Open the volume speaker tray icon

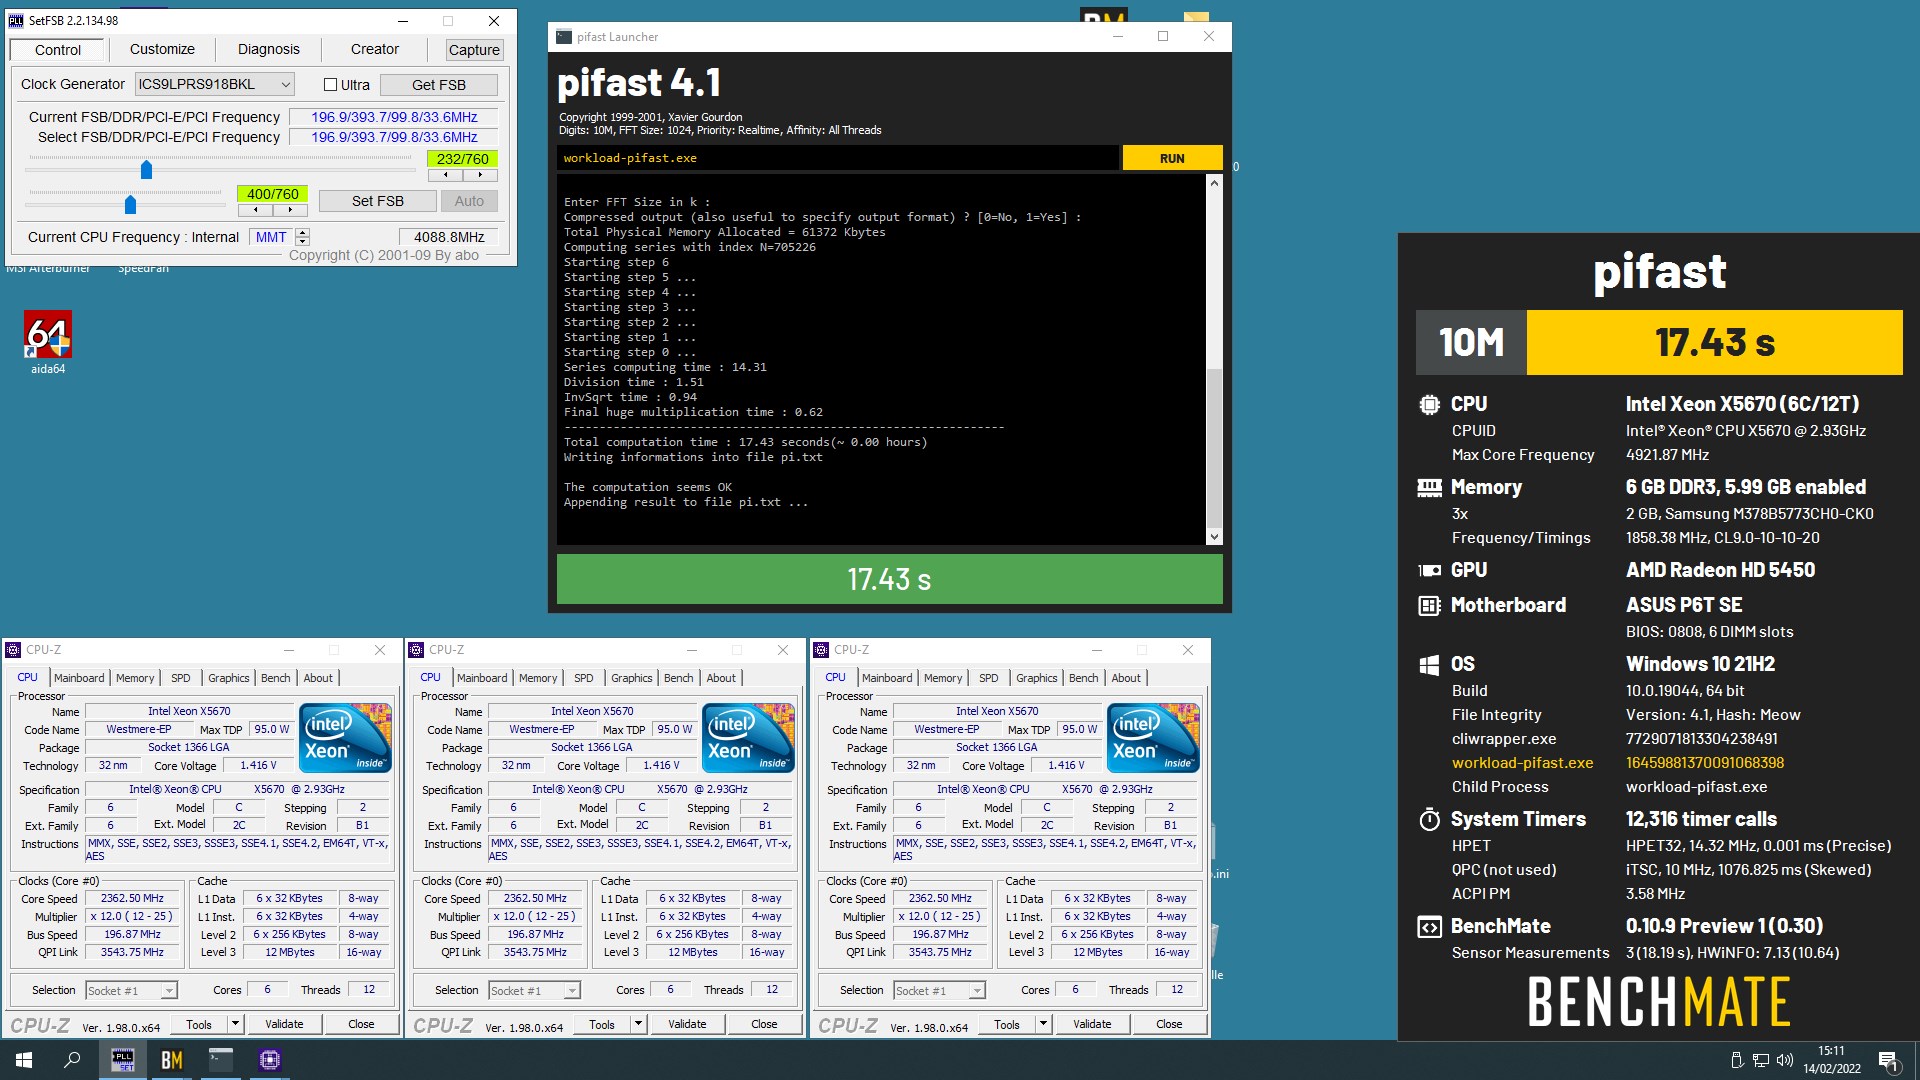pos(1785,1060)
